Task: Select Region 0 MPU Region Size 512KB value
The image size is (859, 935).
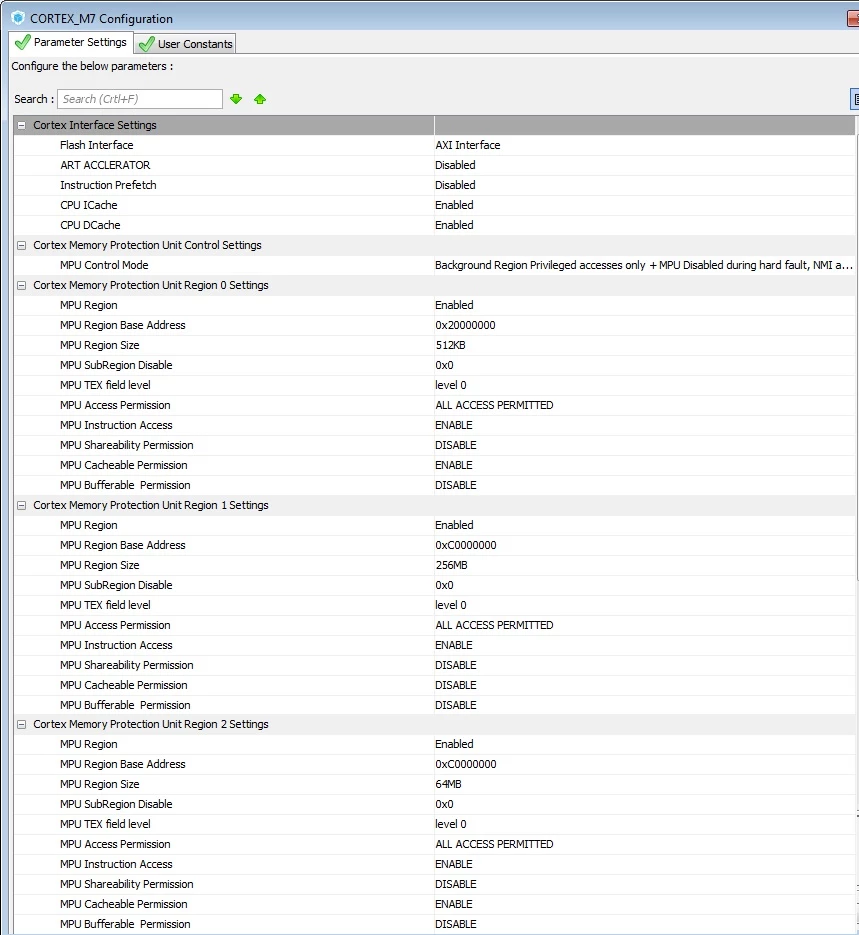Action: click(x=644, y=345)
